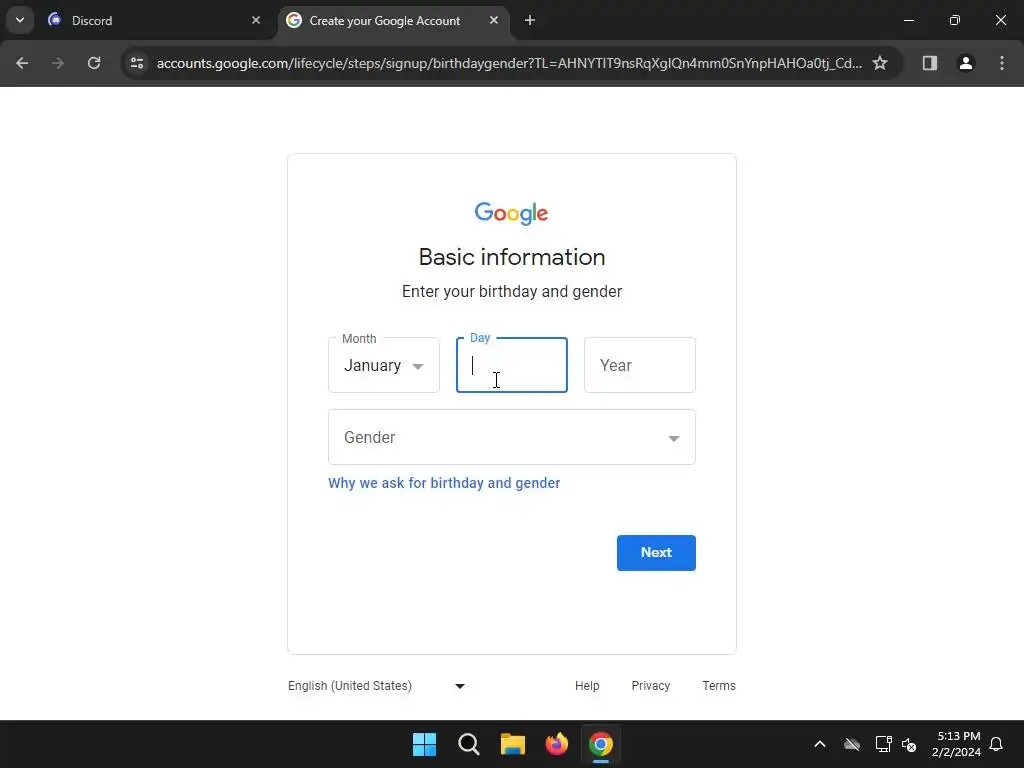Launch File Explorer from the taskbar

(x=513, y=744)
